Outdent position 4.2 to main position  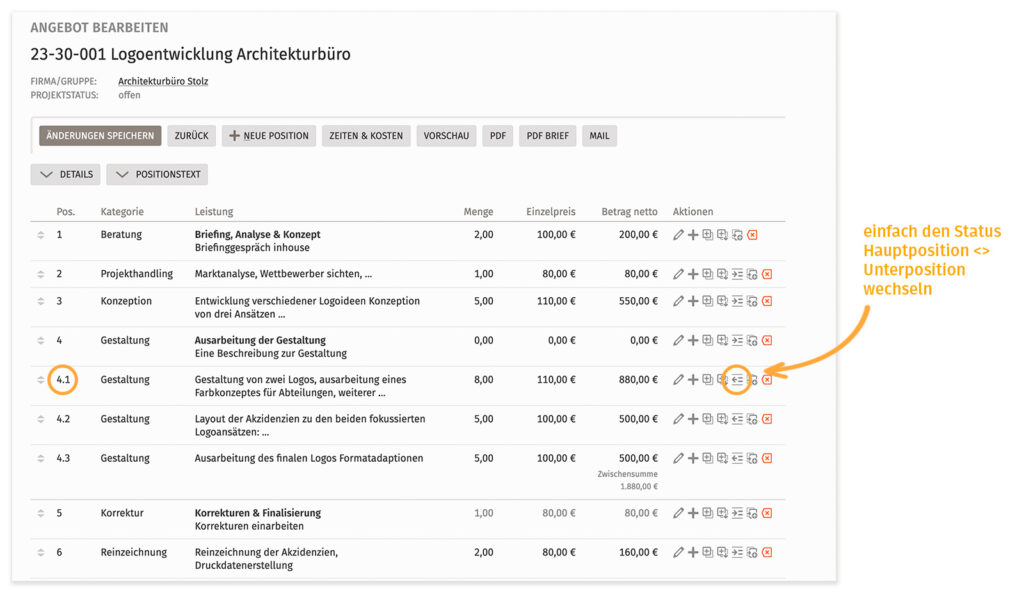(x=737, y=419)
